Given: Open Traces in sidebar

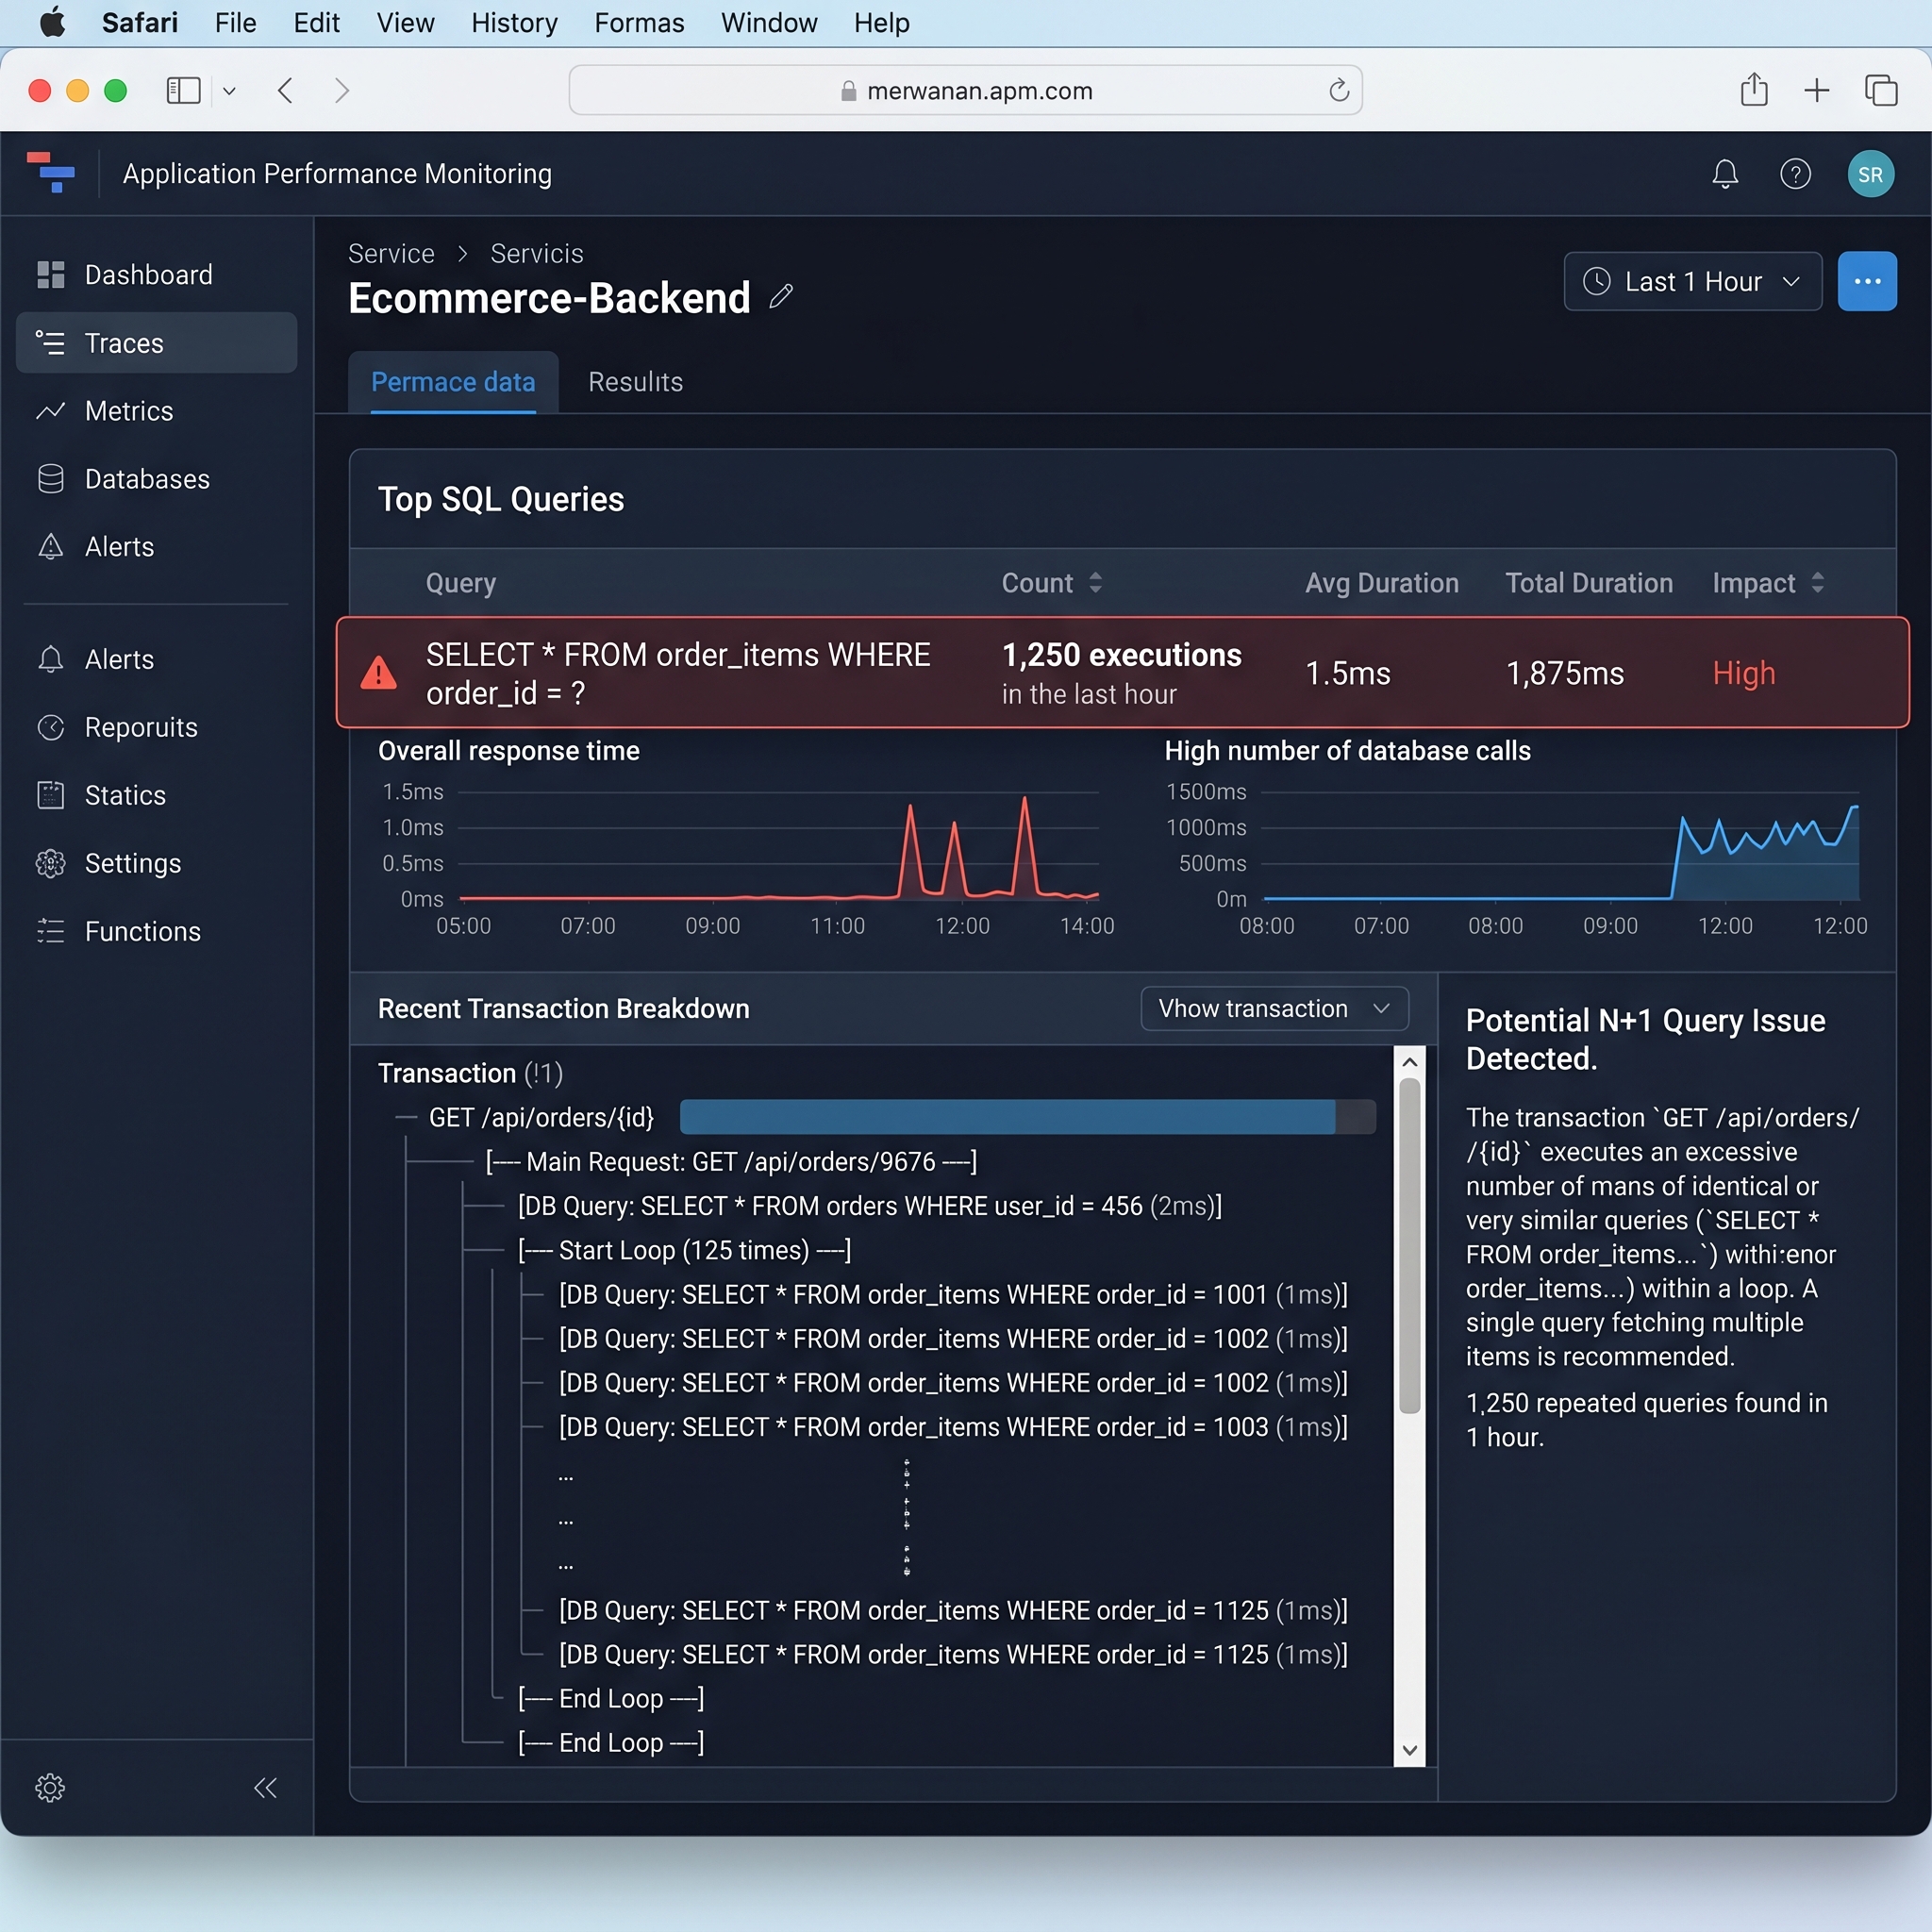Looking at the screenshot, I should tap(157, 343).
